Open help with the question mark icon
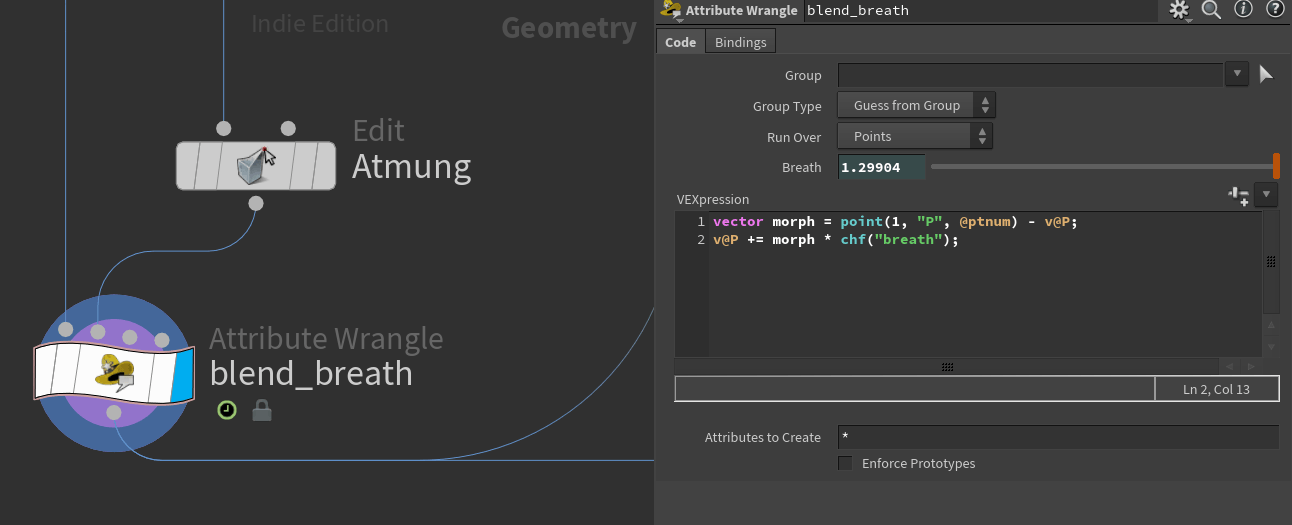This screenshot has width=1292, height=525. point(1275,10)
